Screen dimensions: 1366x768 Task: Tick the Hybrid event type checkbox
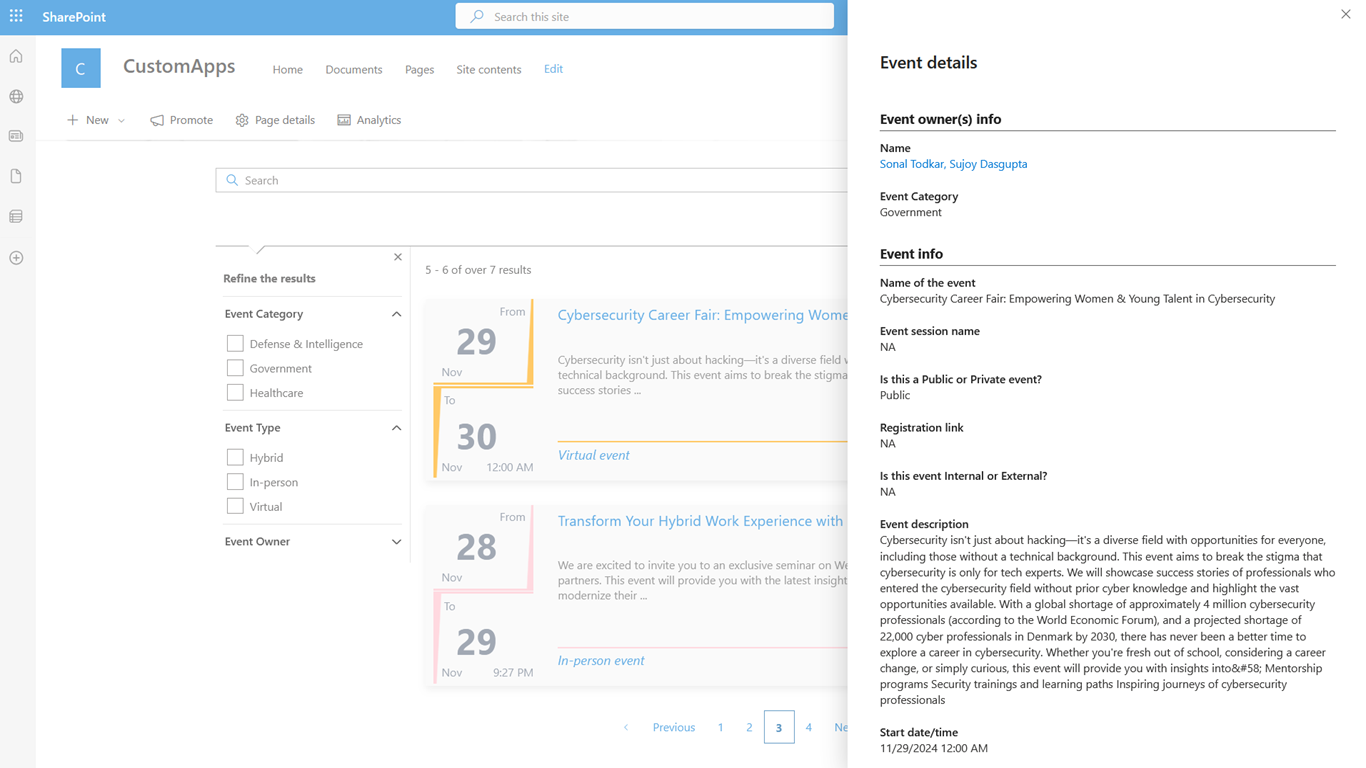click(235, 457)
